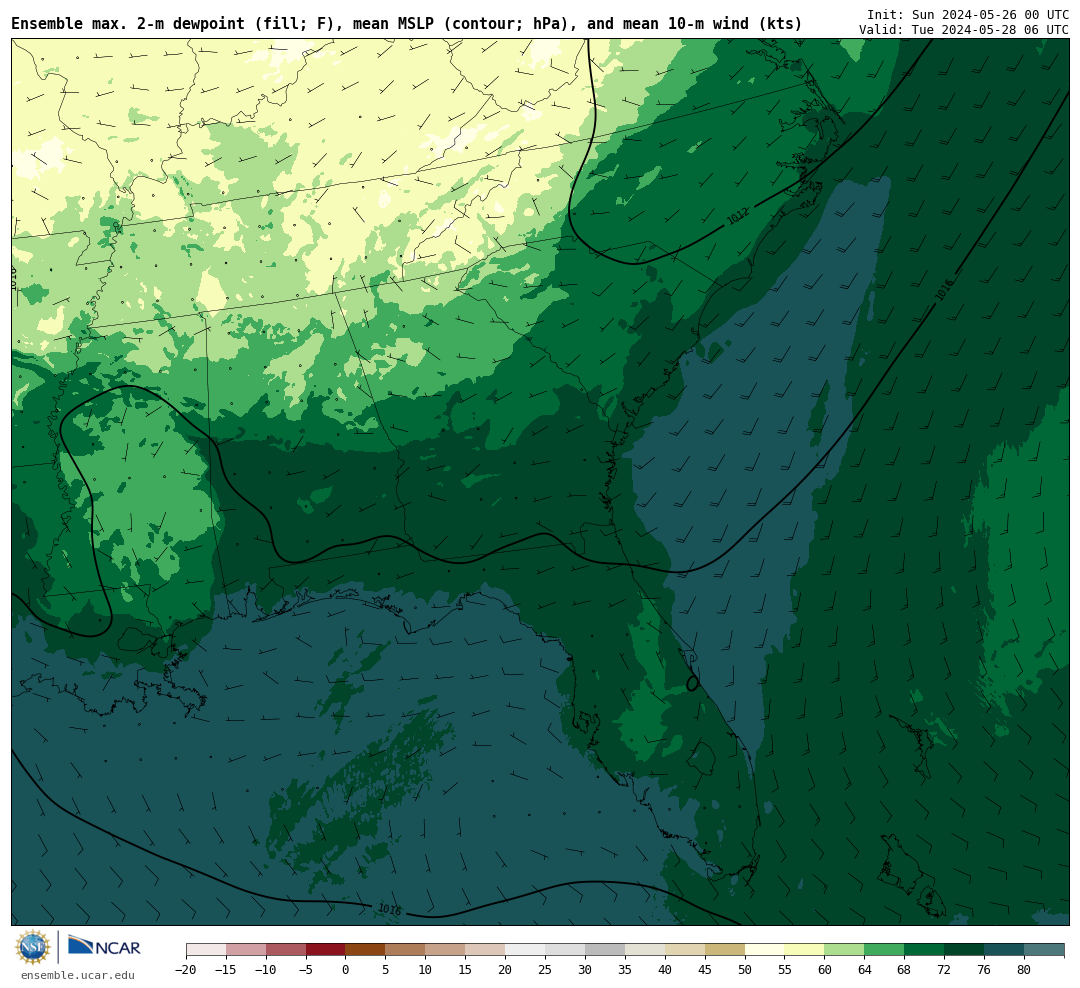This screenshot has height=988, width=1080.
Task: Pick the light green swatch between 60 and 64
Action: 845,950
